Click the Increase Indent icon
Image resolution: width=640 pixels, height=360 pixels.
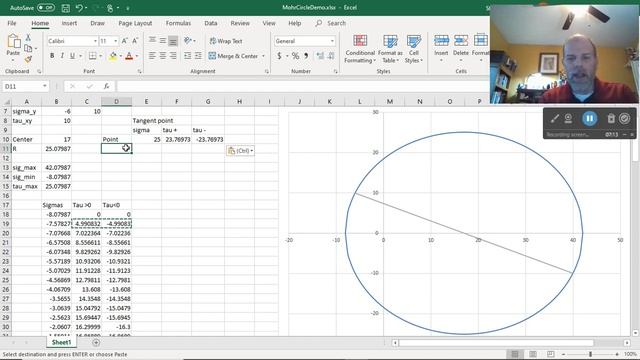(198, 56)
